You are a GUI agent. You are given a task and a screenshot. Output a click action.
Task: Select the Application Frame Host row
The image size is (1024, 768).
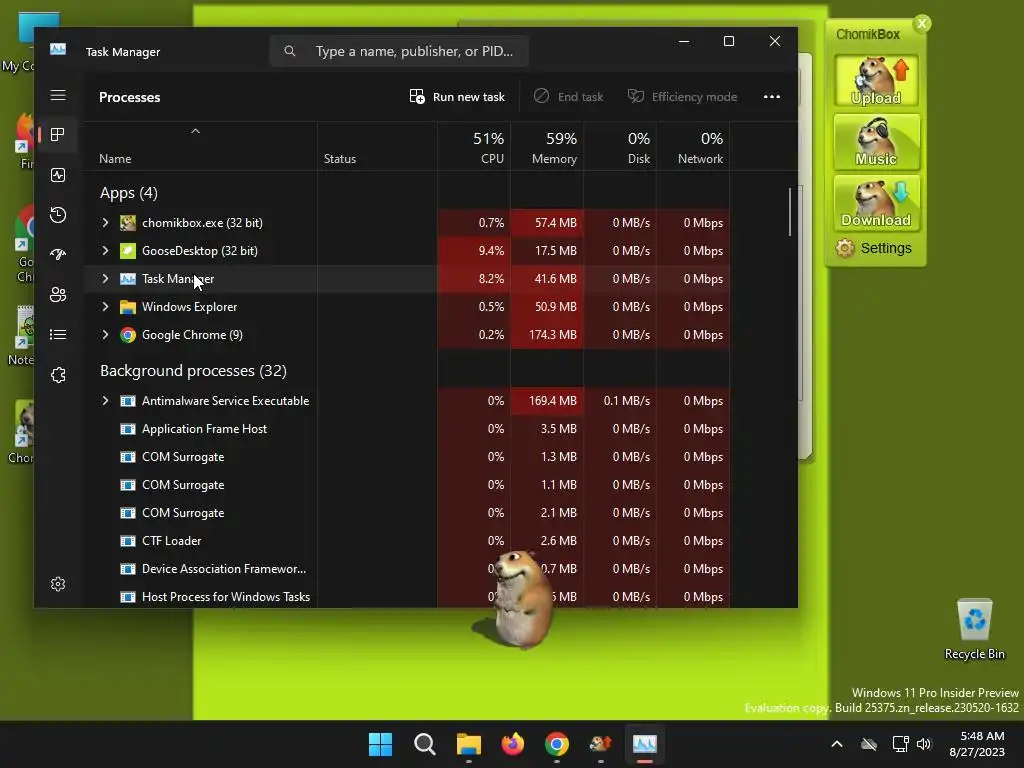[407, 429]
